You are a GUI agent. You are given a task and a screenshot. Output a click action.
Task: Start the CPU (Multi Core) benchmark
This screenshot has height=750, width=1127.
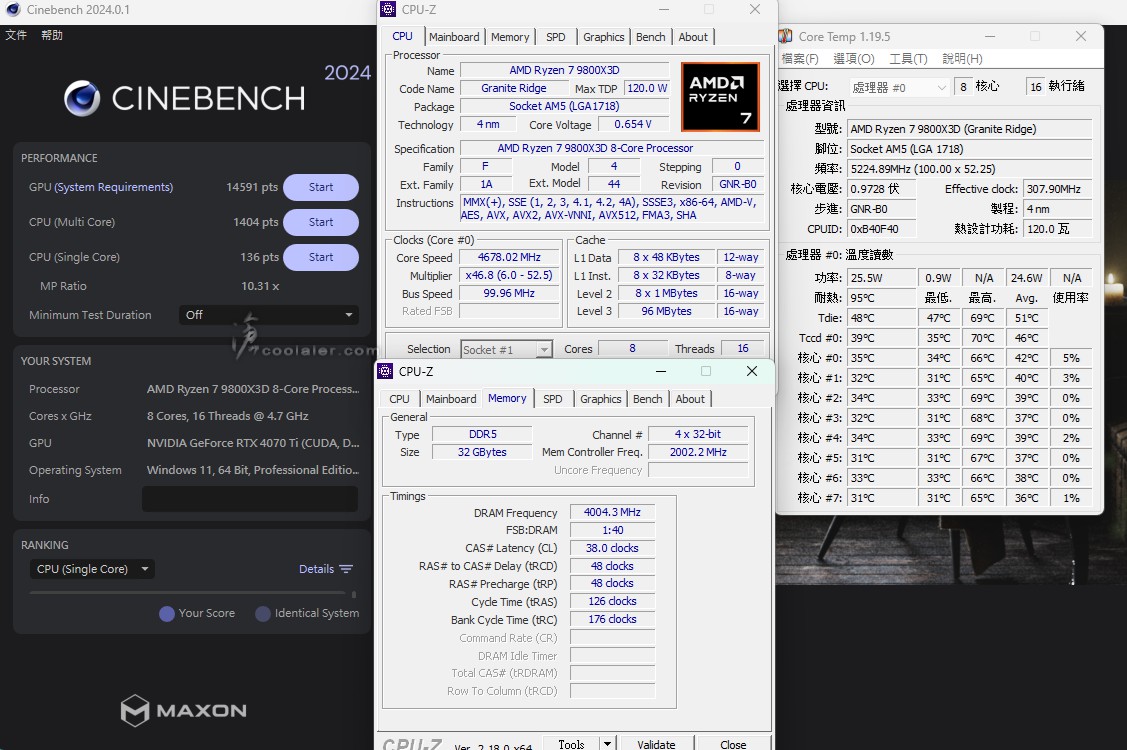pyautogui.click(x=320, y=222)
